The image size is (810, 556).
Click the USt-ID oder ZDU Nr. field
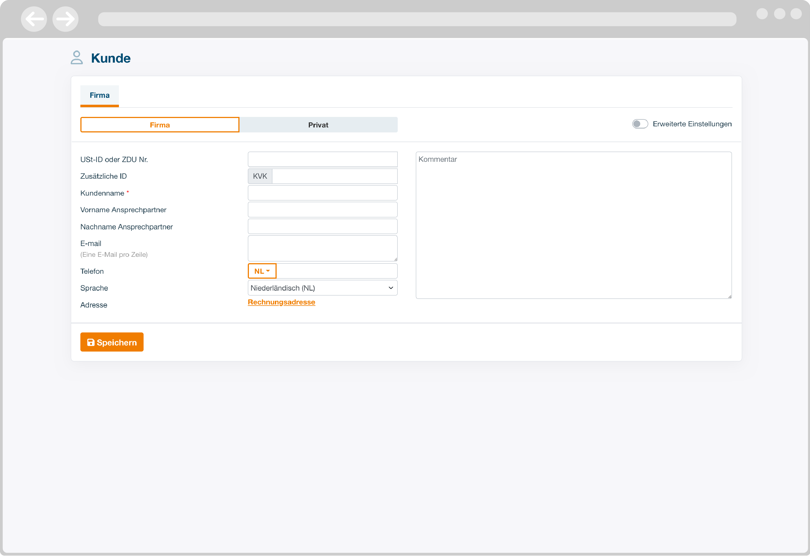click(322, 159)
